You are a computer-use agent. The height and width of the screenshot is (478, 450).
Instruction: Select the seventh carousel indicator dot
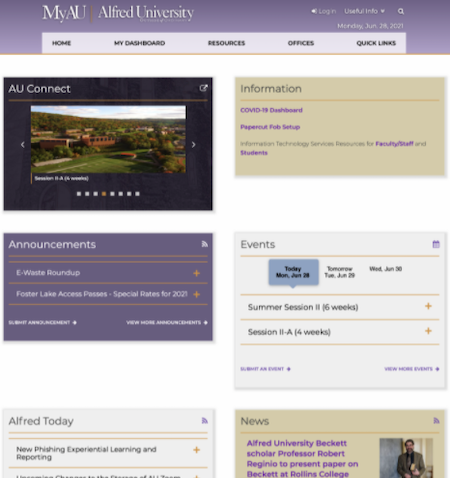coord(129,194)
